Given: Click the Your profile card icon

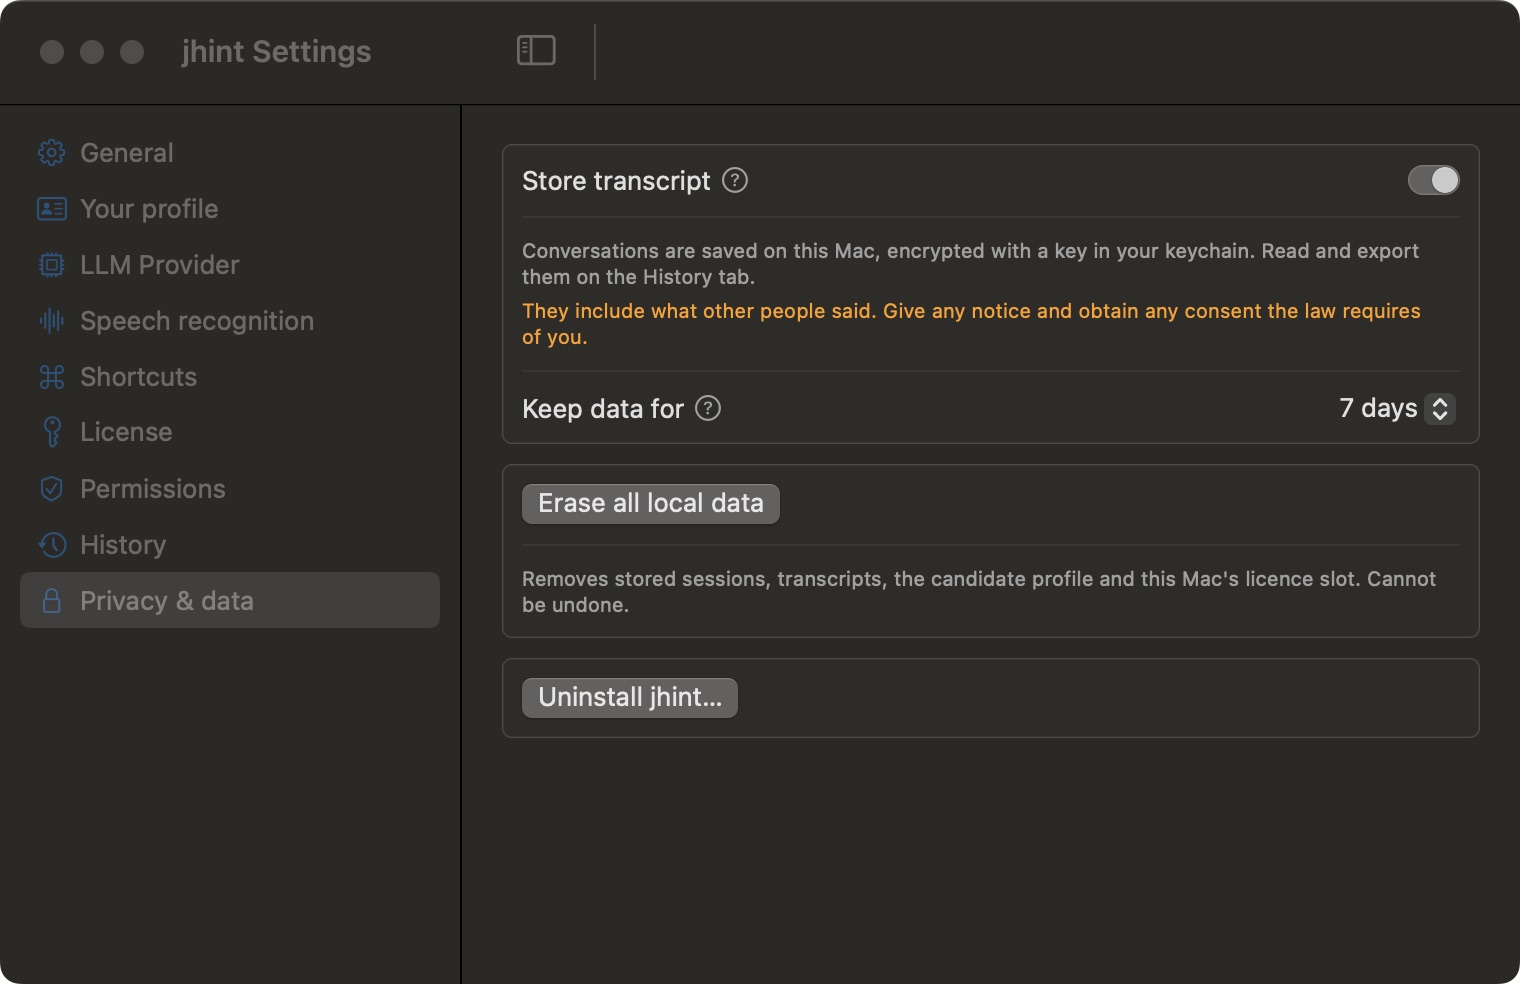Looking at the screenshot, I should 51,209.
